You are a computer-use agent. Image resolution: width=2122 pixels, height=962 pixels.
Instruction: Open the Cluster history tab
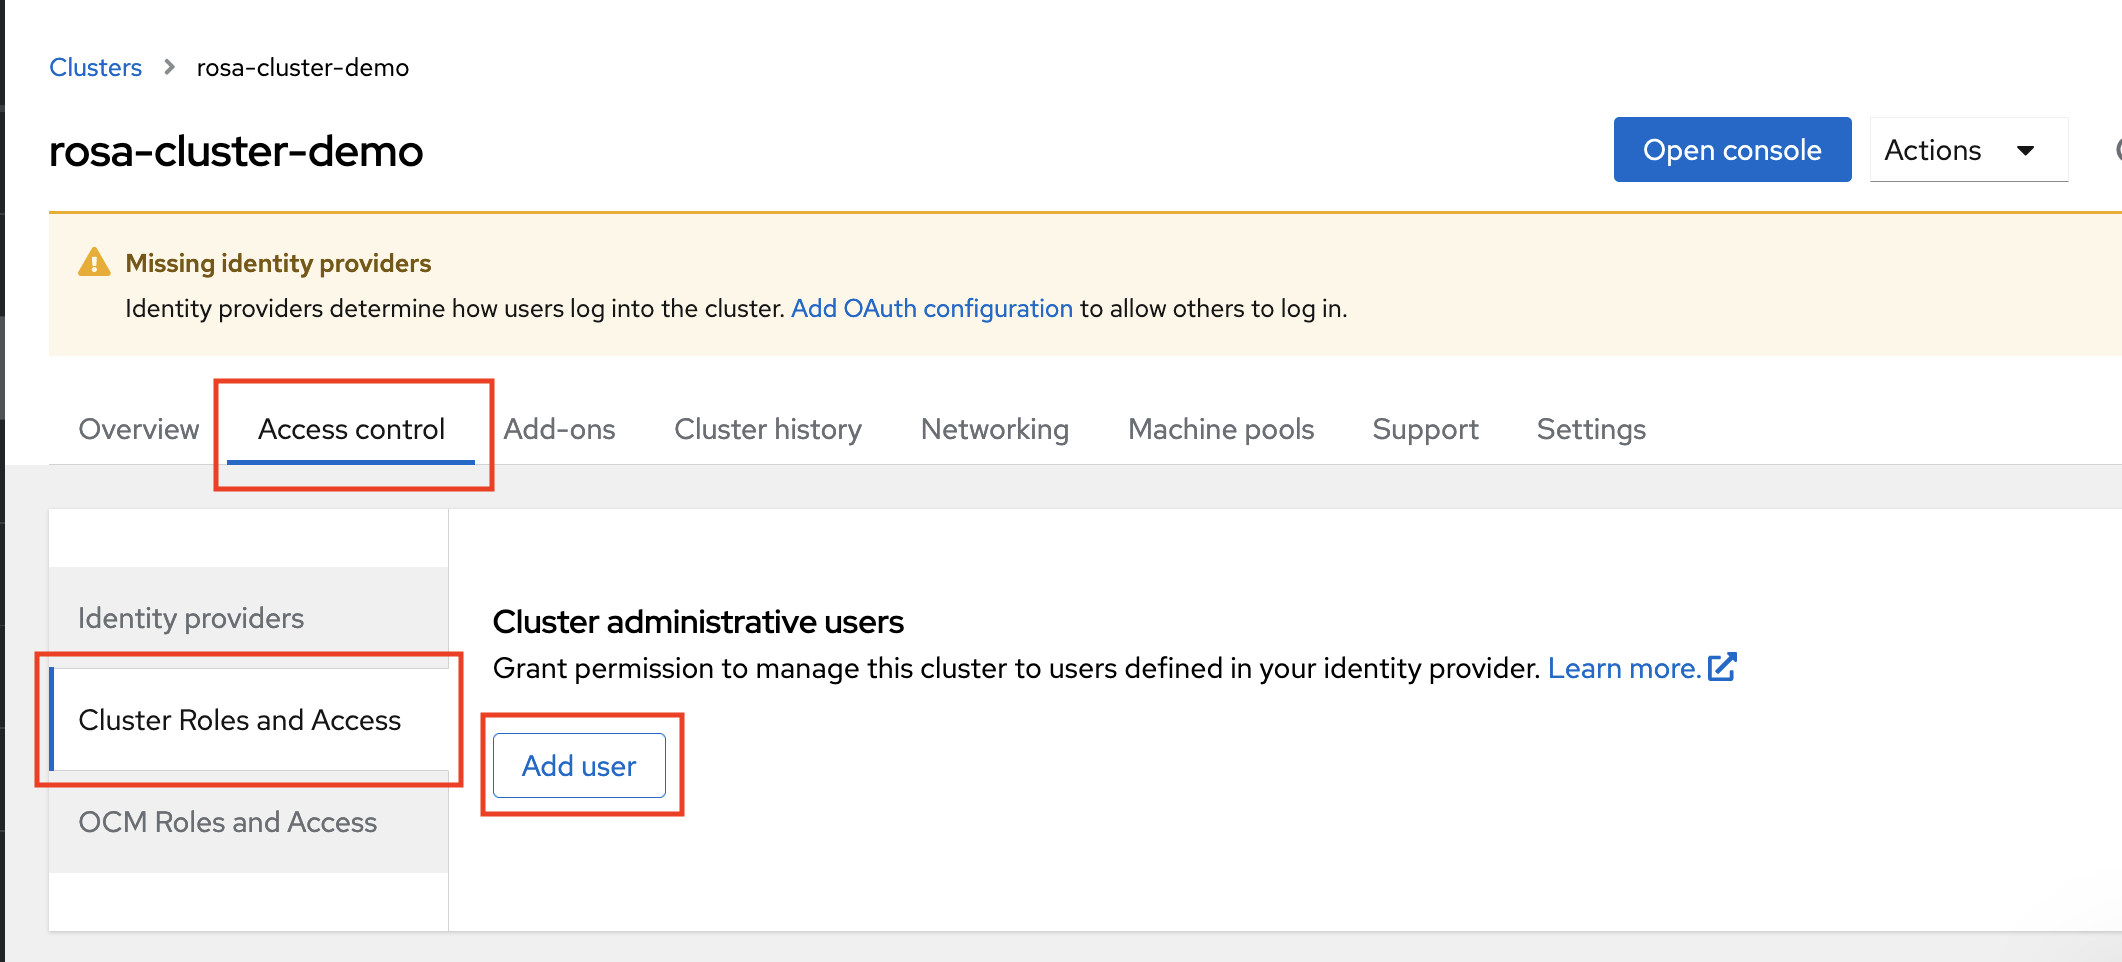[x=767, y=429]
